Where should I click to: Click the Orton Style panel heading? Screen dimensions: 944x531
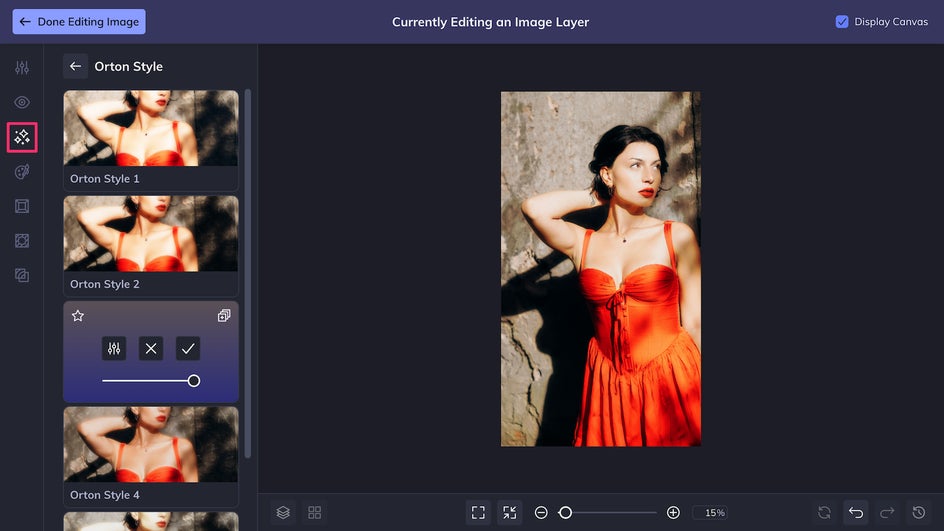[128, 66]
